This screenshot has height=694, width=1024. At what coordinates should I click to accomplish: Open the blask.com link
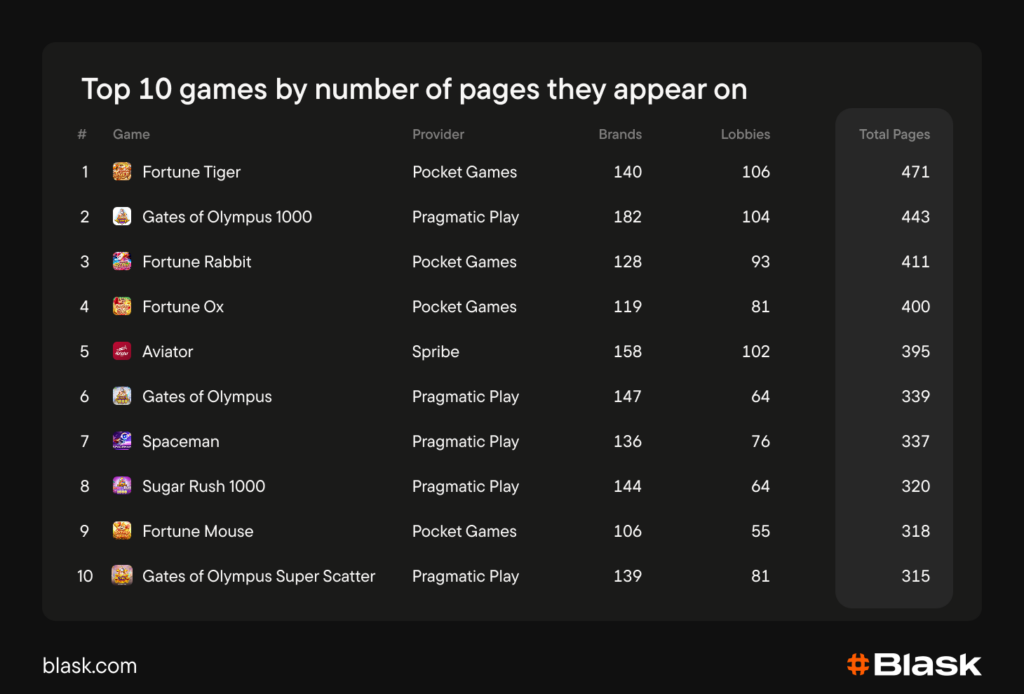point(90,666)
